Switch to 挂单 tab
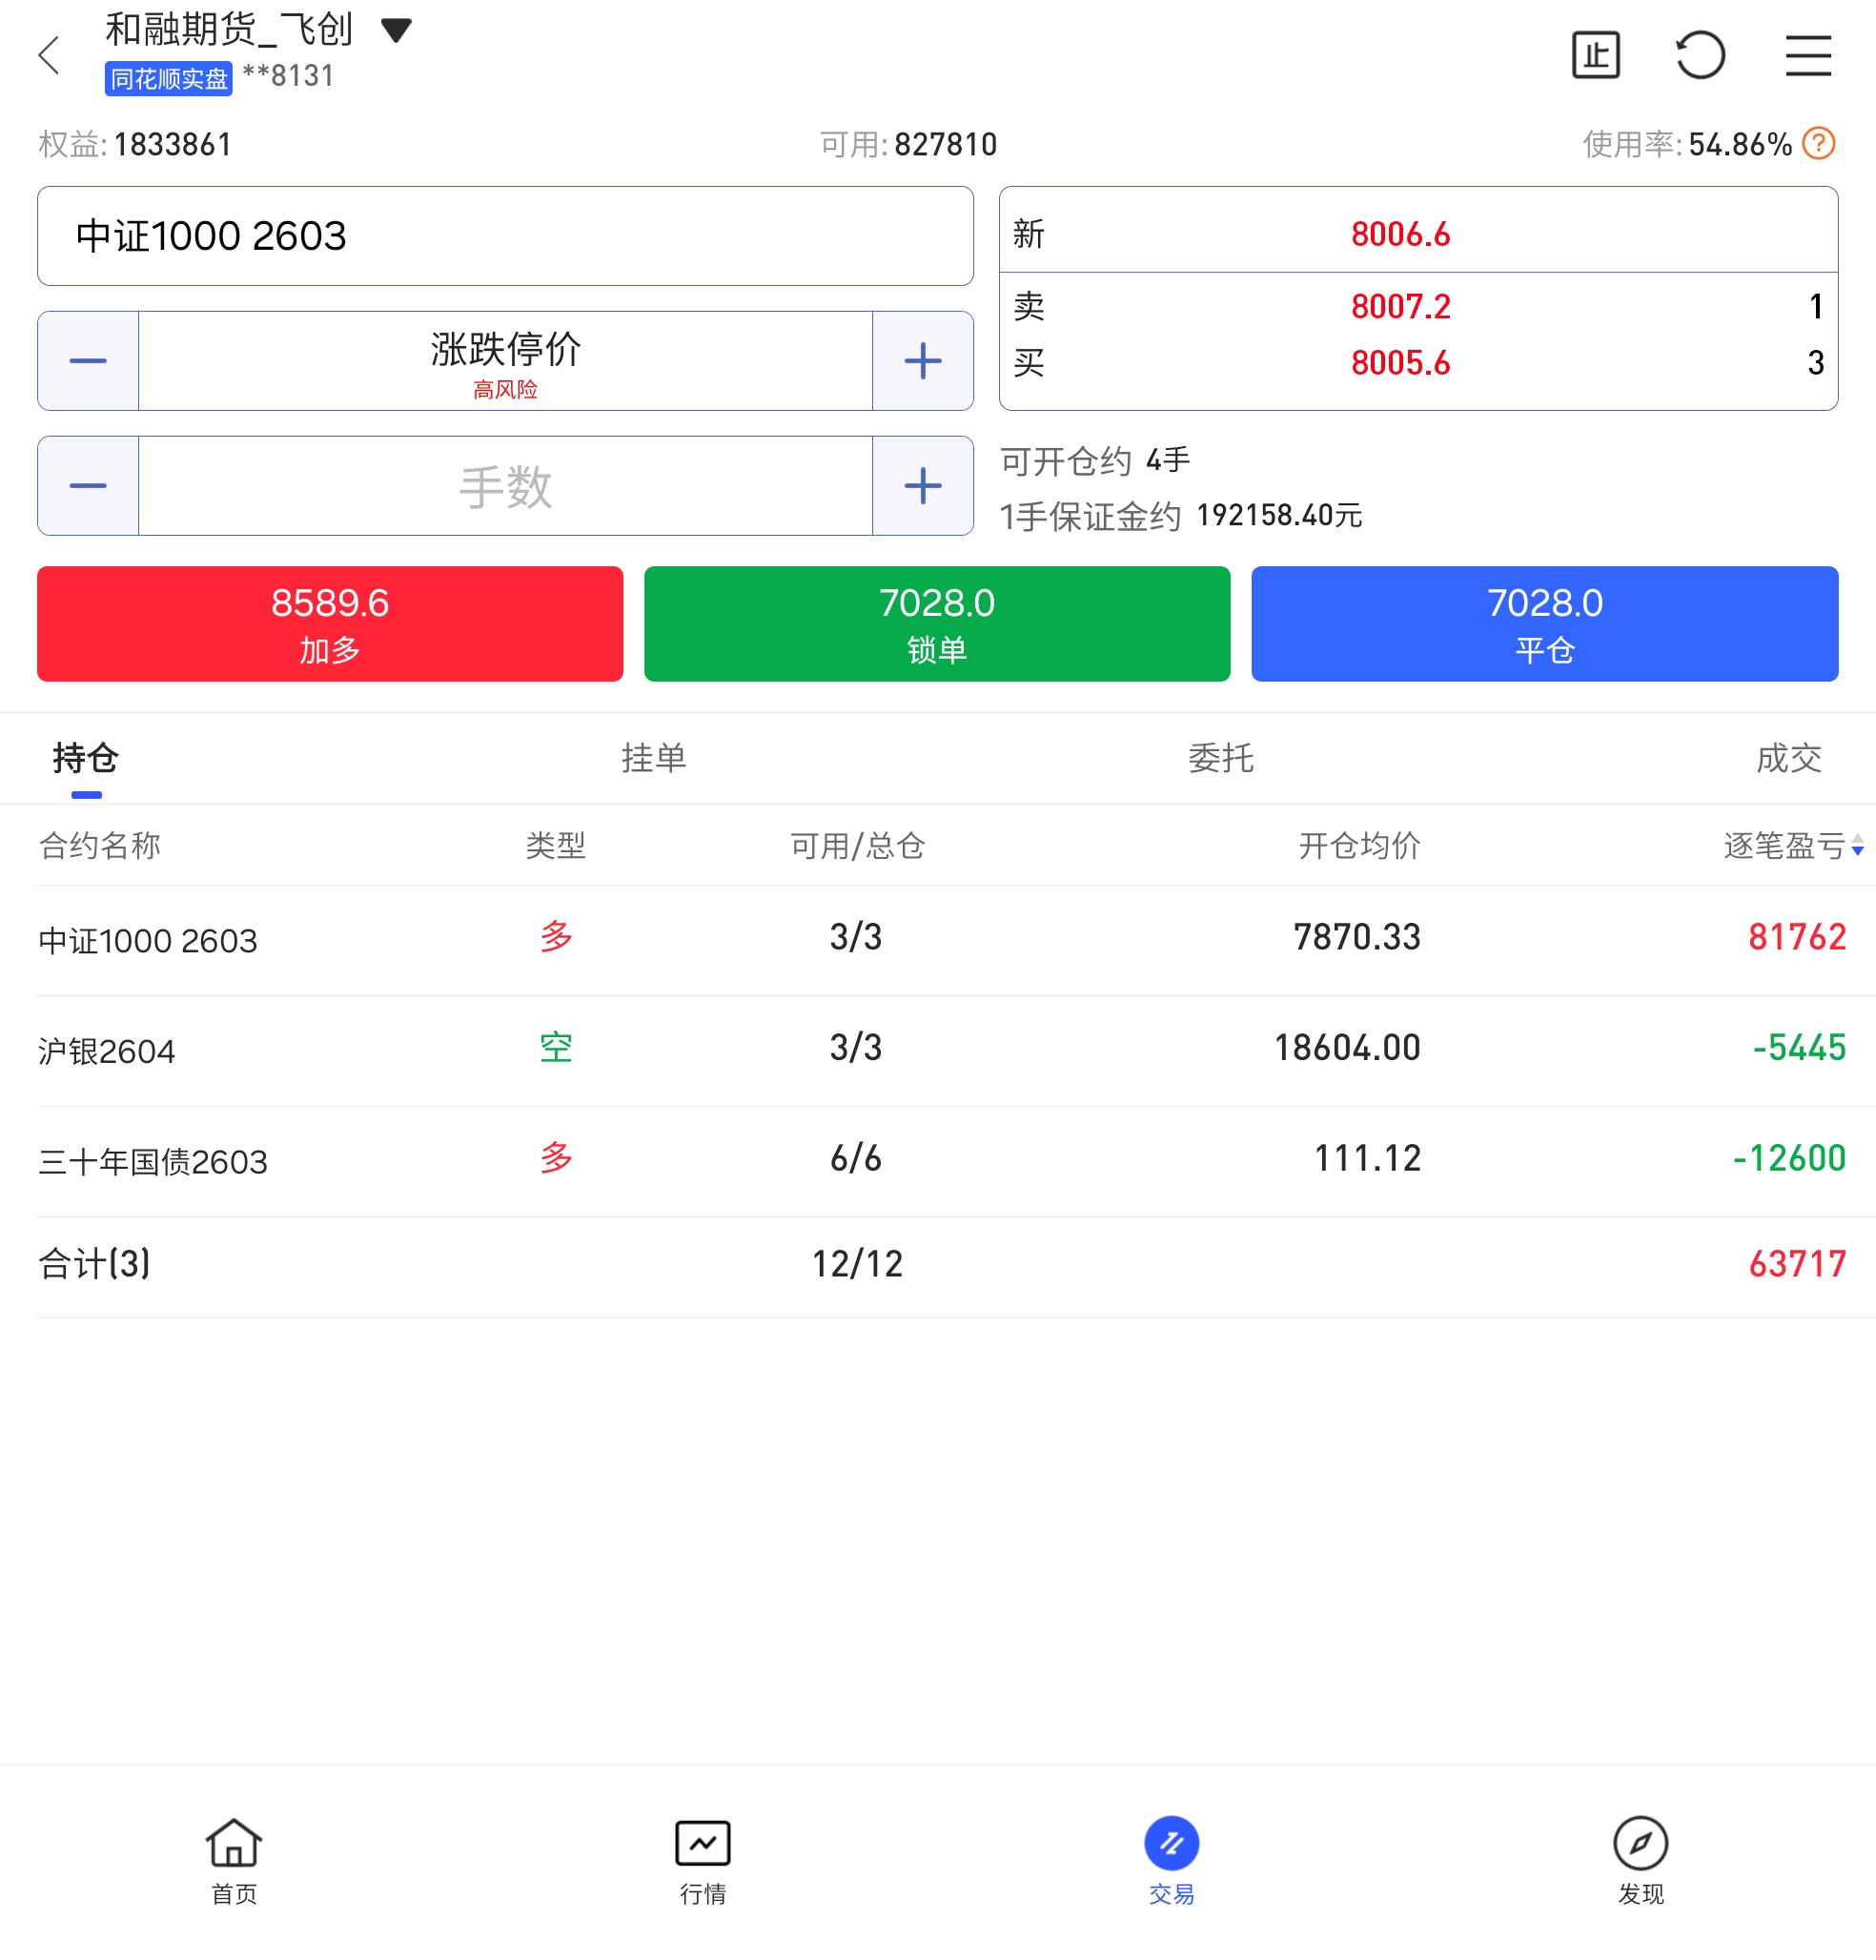The width and height of the screenshot is (1876, 1960). (653, 758)
